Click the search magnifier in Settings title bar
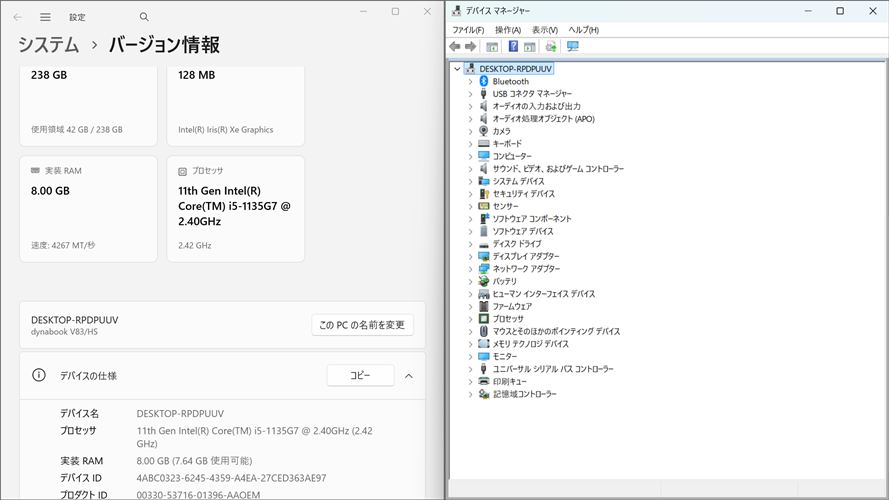This screenshot has height=500, width=889. coord(144,17)
